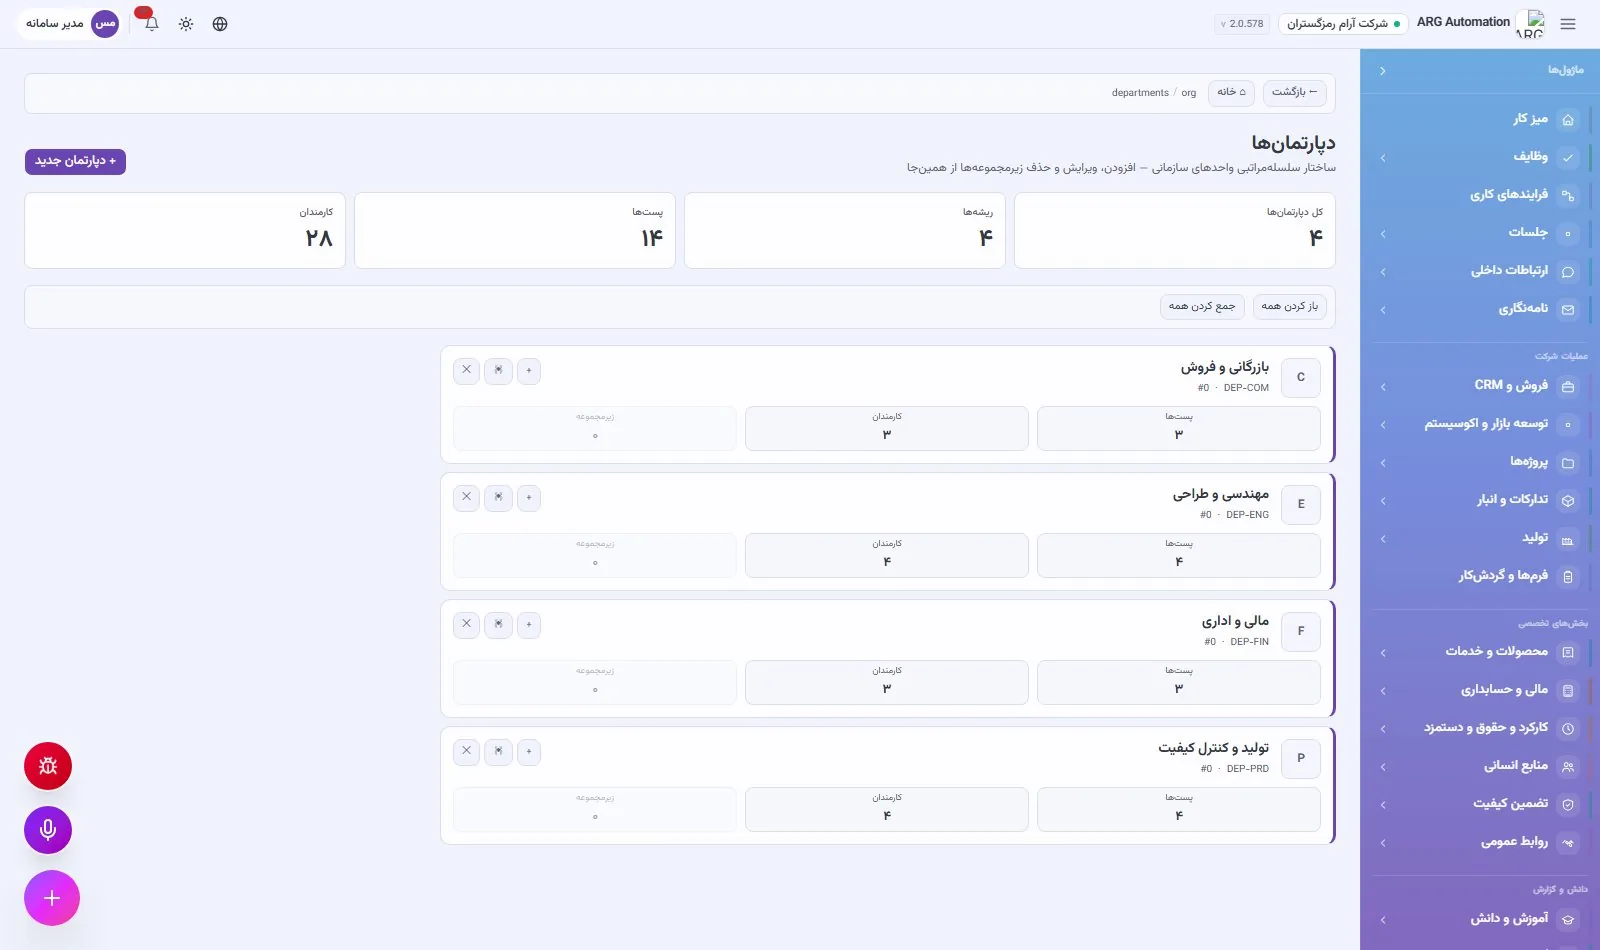
Task: Click the purple microphone floating button
Action: point(48,830)
